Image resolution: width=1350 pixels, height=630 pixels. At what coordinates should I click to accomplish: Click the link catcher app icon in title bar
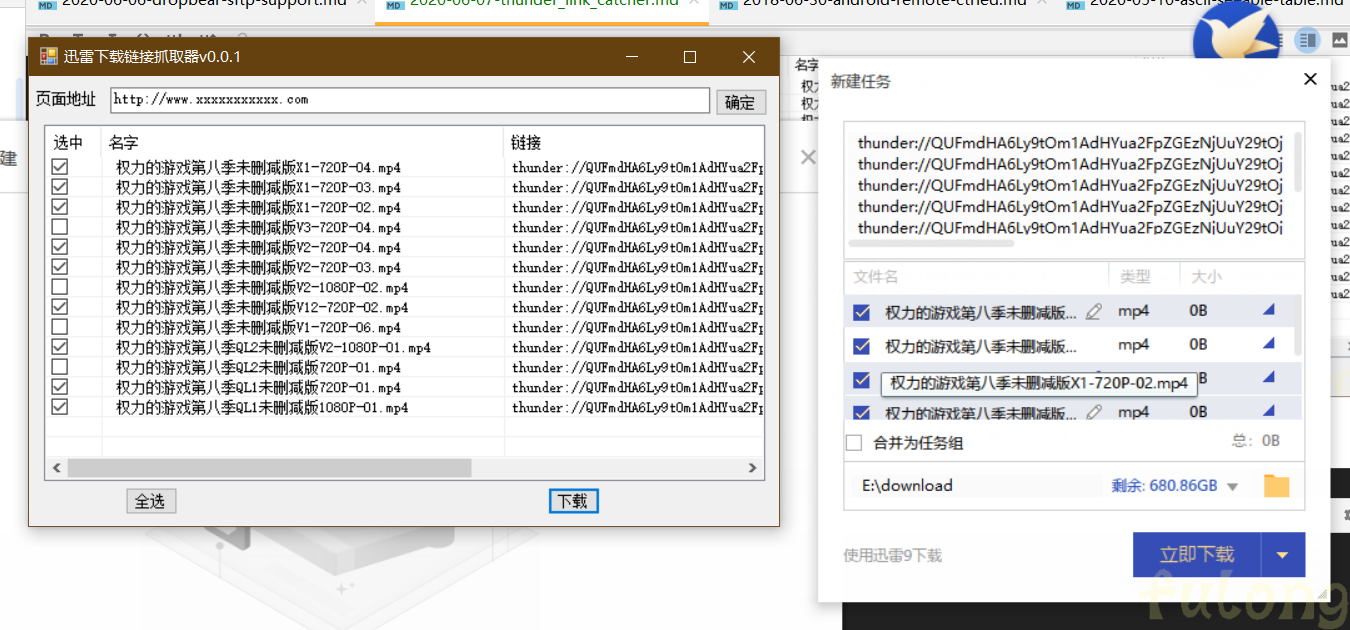48,57
